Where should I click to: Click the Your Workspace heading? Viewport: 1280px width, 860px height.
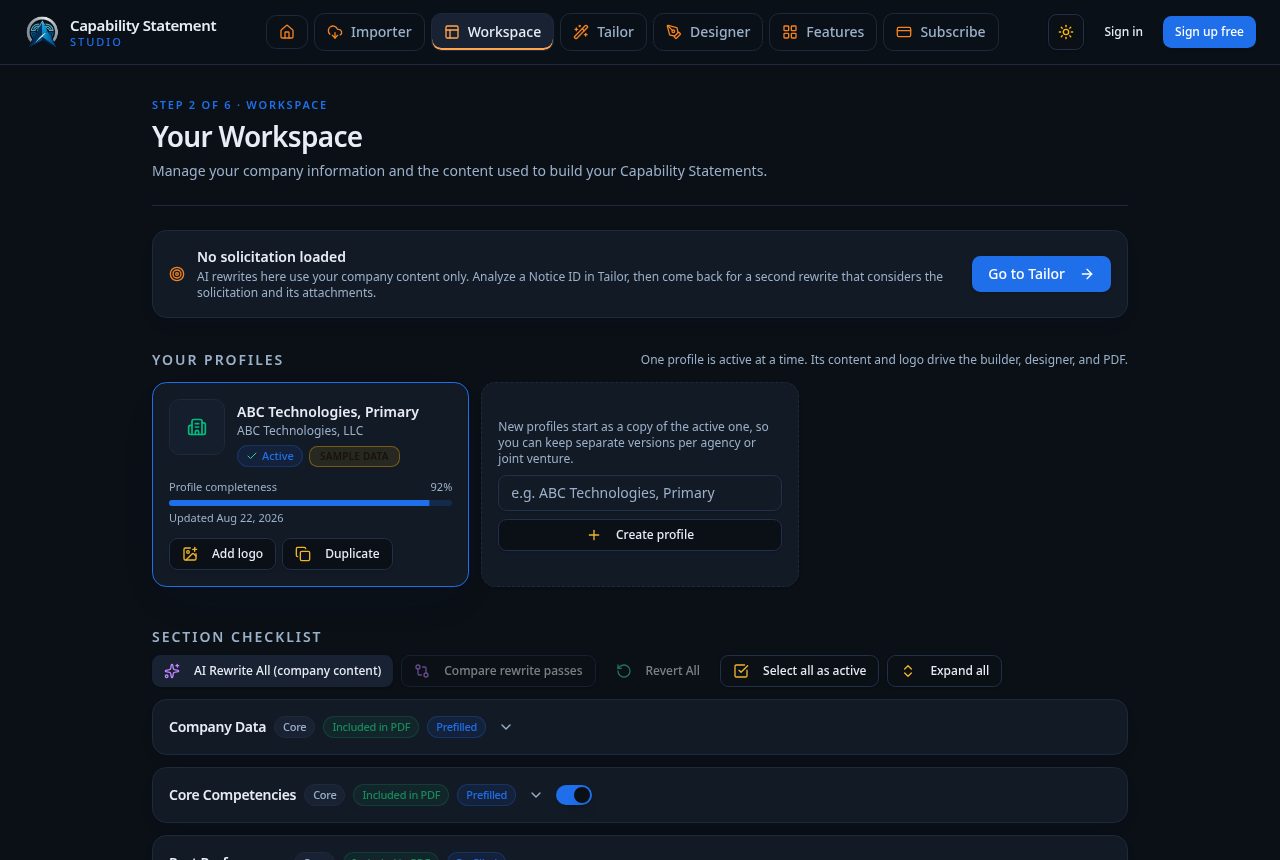tap(257, 137)
